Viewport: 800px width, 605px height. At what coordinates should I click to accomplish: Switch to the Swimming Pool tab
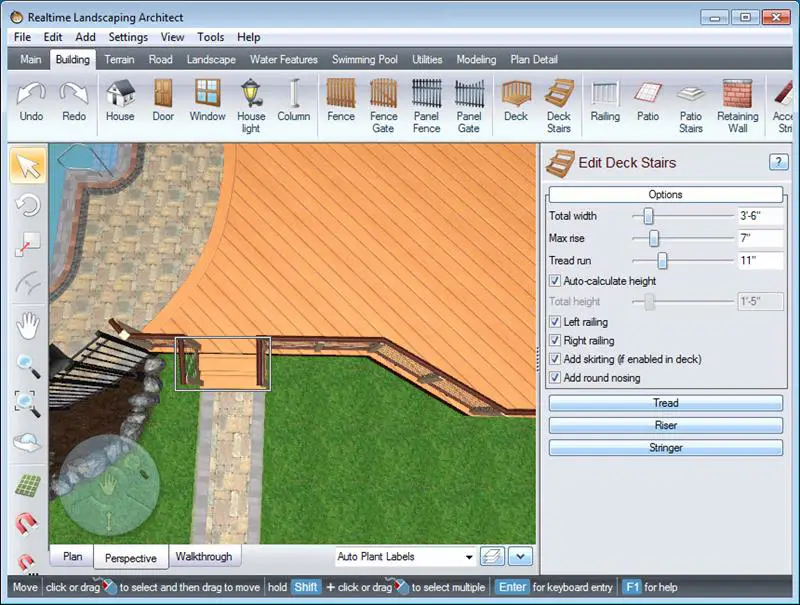tap(365, 60)
